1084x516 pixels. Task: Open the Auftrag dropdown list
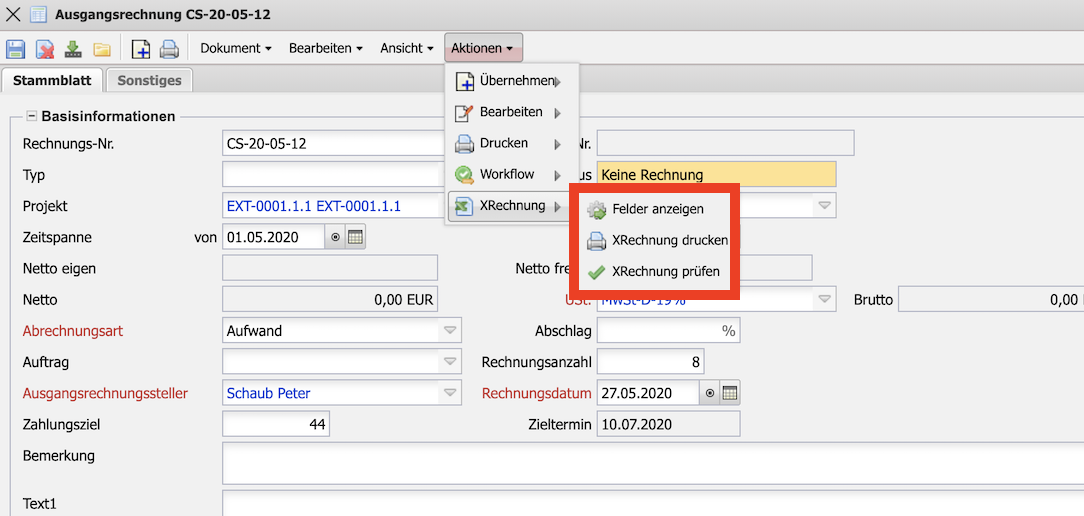pos(450,362)
